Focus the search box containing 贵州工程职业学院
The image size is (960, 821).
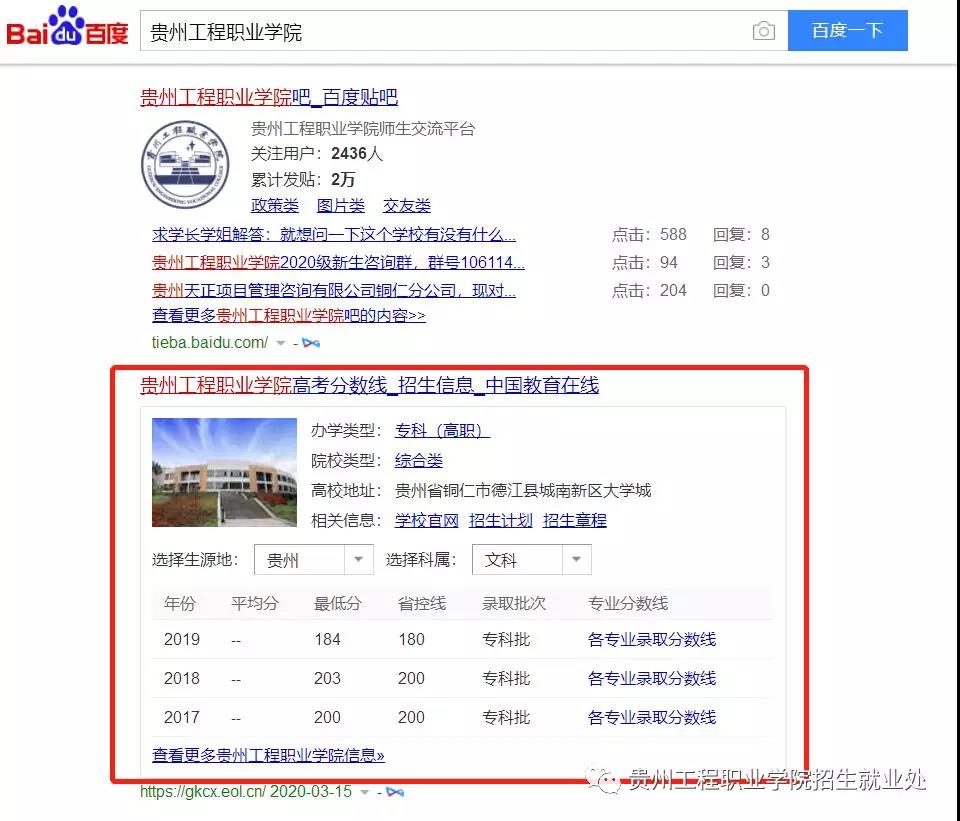(463, 31)
